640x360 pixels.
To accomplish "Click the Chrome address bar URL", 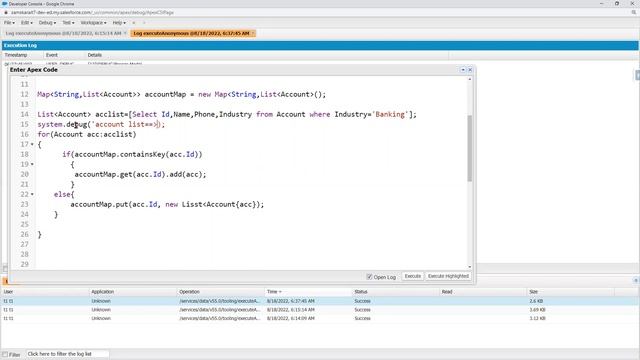I will (x=92, y=13).
